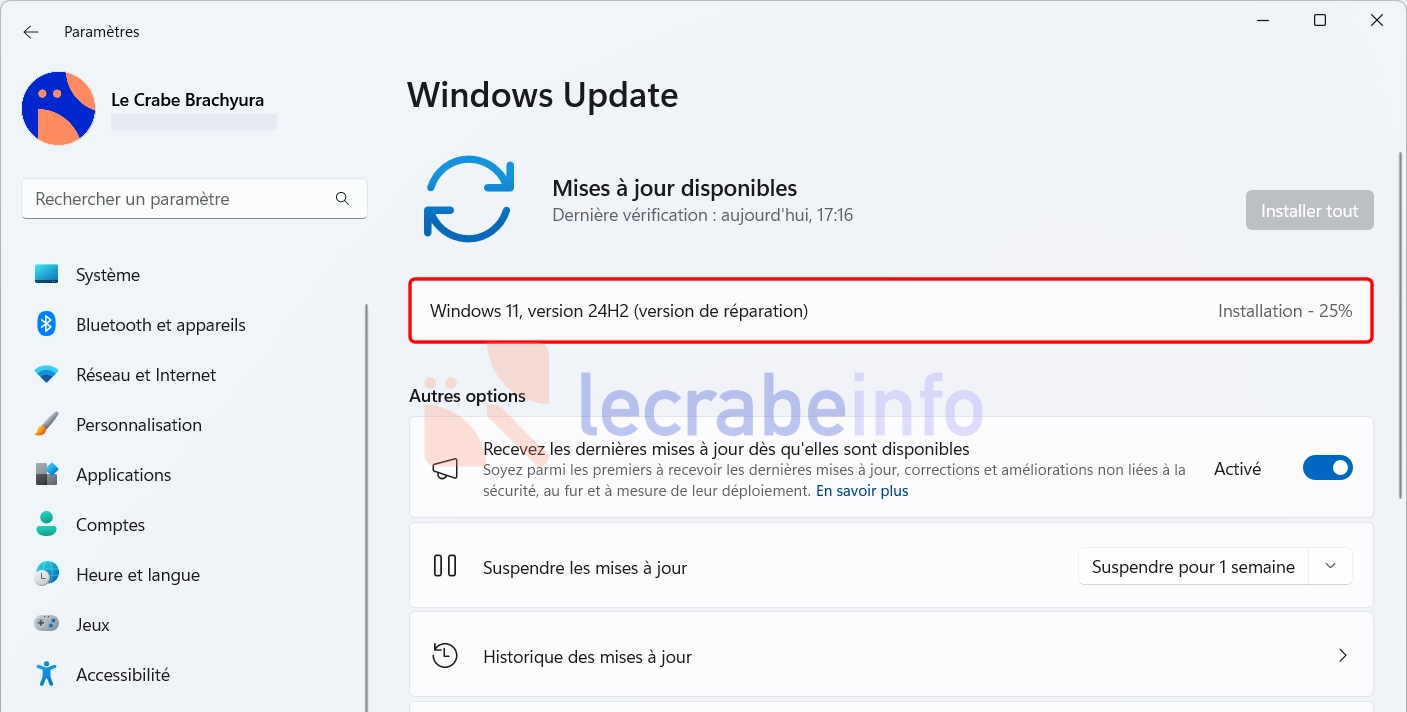Open the Jeux gamepad icon
Viewport: 1407px width, 712px height.
tap(46, 624)
